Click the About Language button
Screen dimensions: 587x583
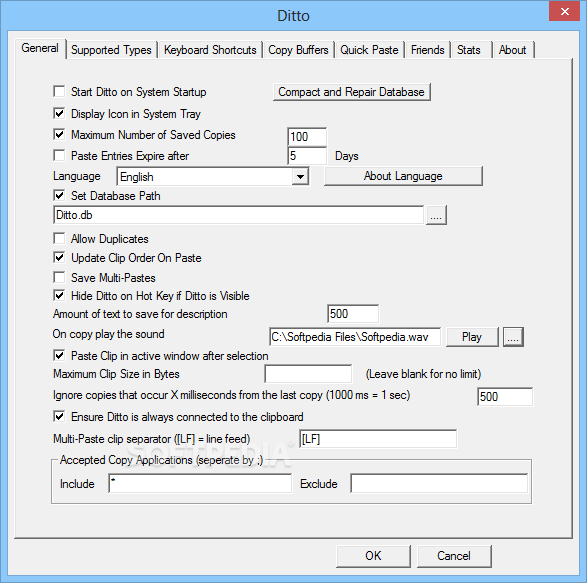(403, 176)
